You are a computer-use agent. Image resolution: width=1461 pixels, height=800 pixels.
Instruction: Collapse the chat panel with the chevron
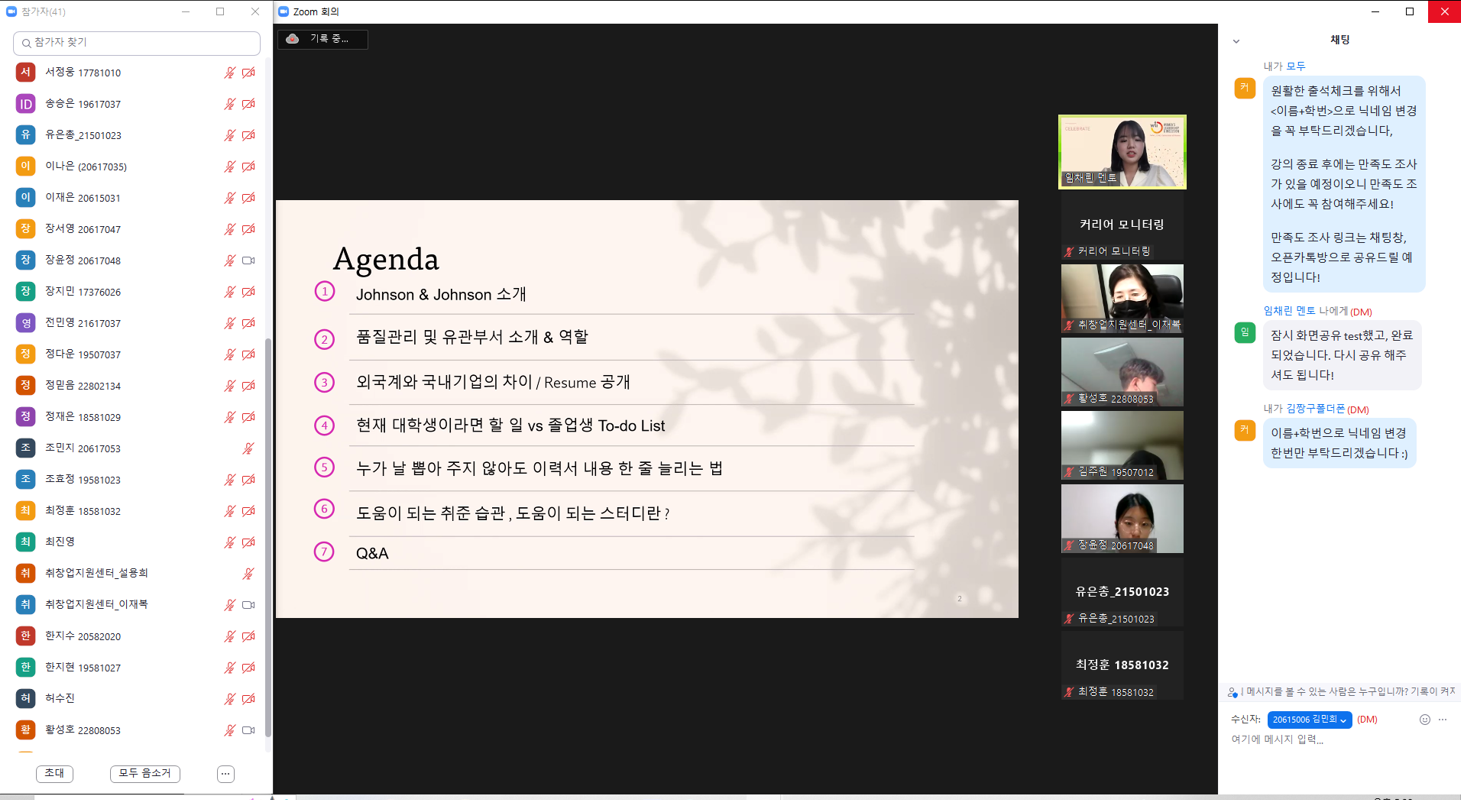pos(1236,41)
